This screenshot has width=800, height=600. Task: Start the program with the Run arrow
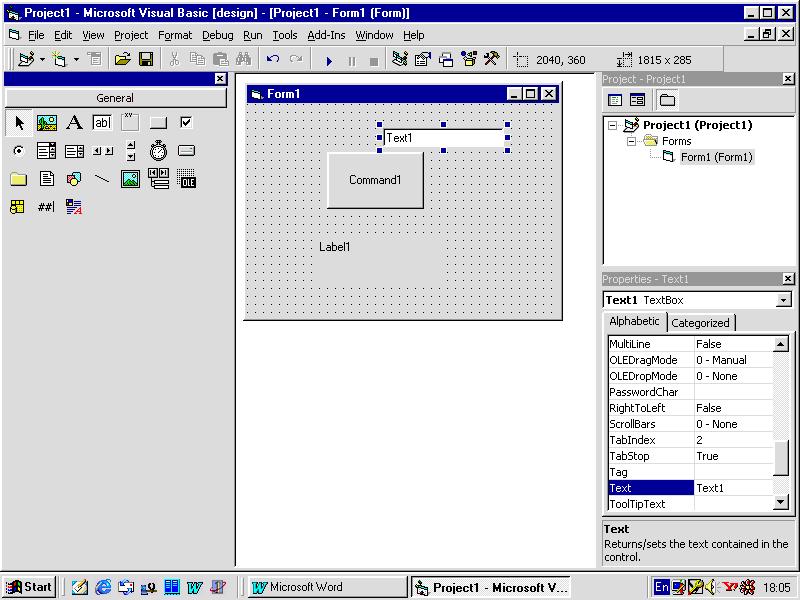click(329, 61)
